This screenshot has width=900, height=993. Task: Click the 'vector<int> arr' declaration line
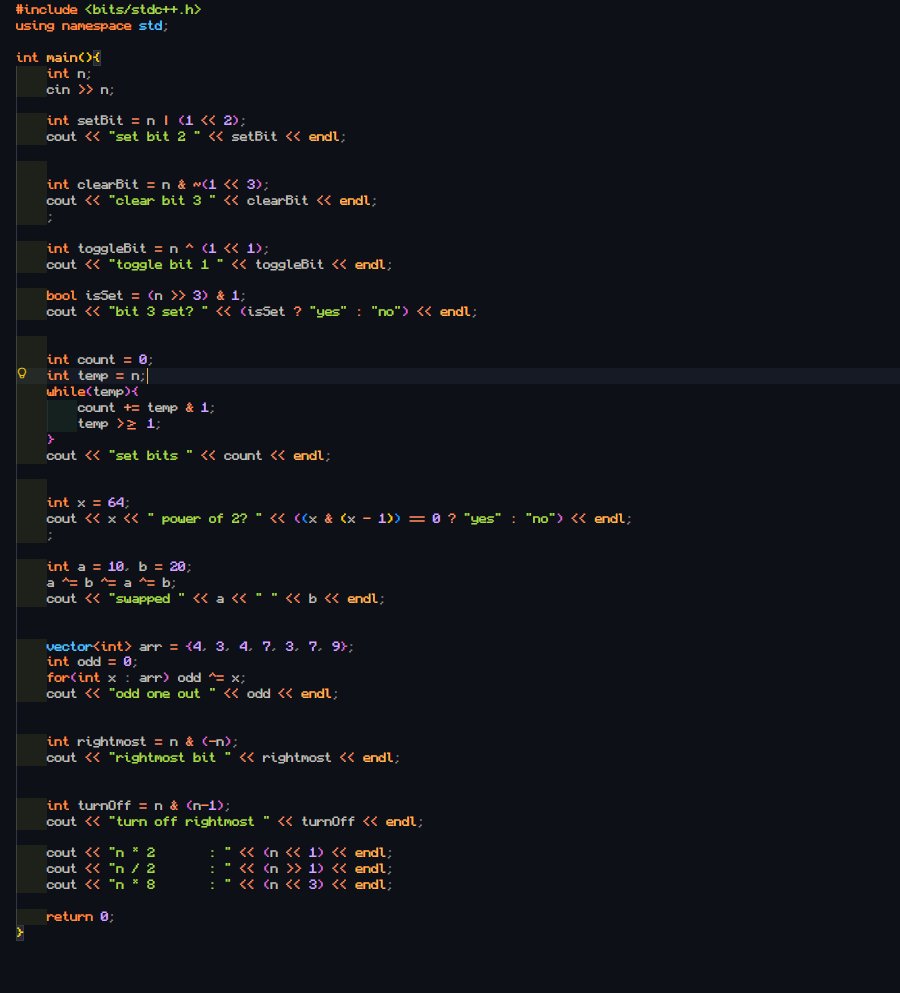[200, 647]
